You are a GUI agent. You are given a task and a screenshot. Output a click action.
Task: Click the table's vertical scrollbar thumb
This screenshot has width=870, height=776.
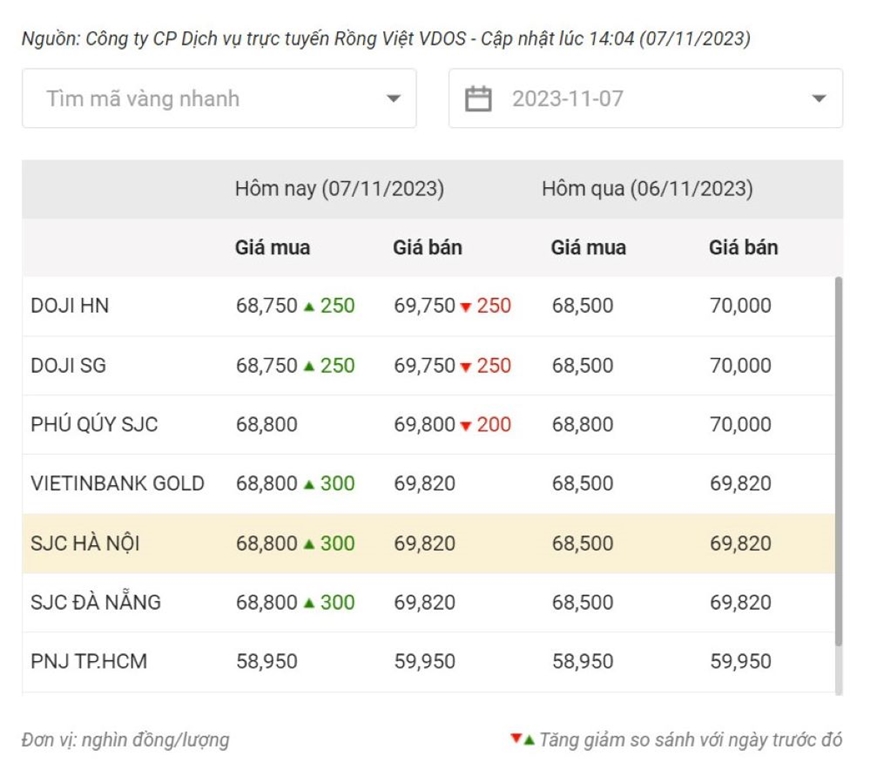(839, 461)
